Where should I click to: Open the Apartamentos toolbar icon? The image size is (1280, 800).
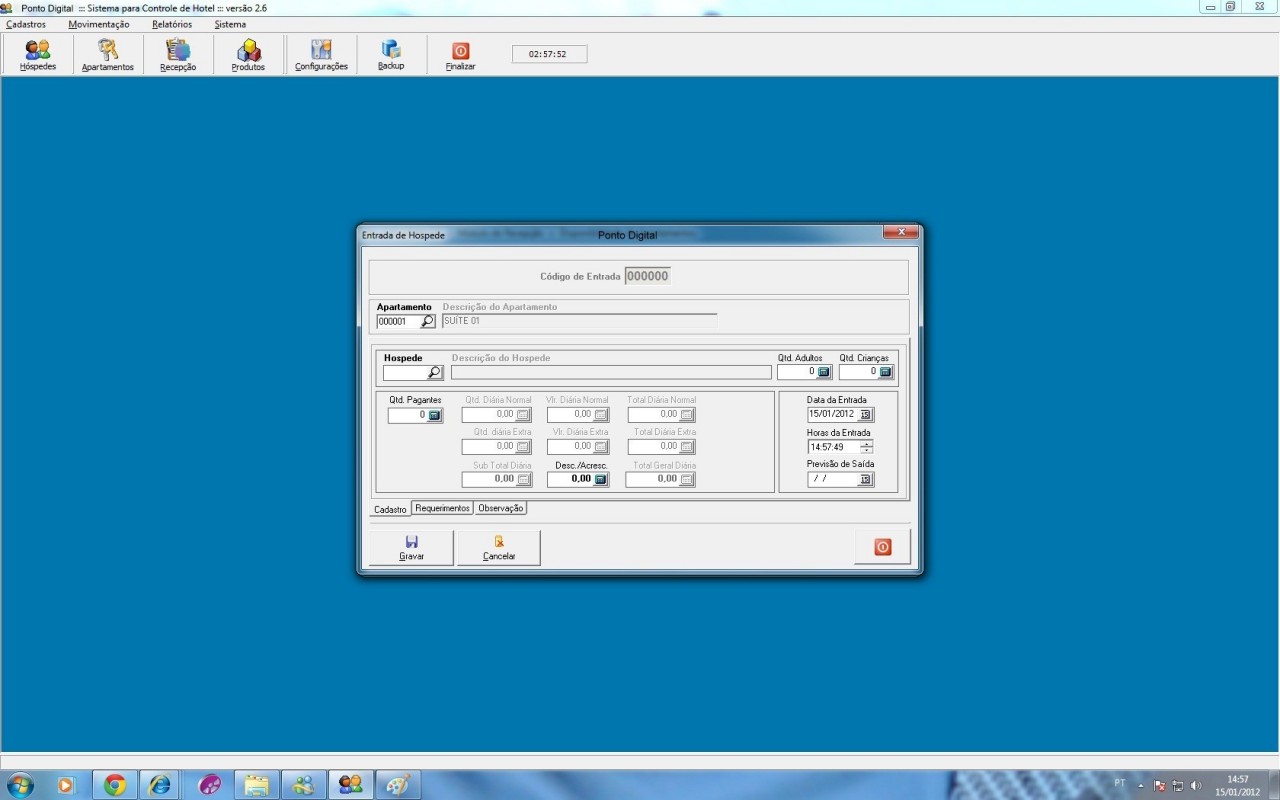coord(108,54)
